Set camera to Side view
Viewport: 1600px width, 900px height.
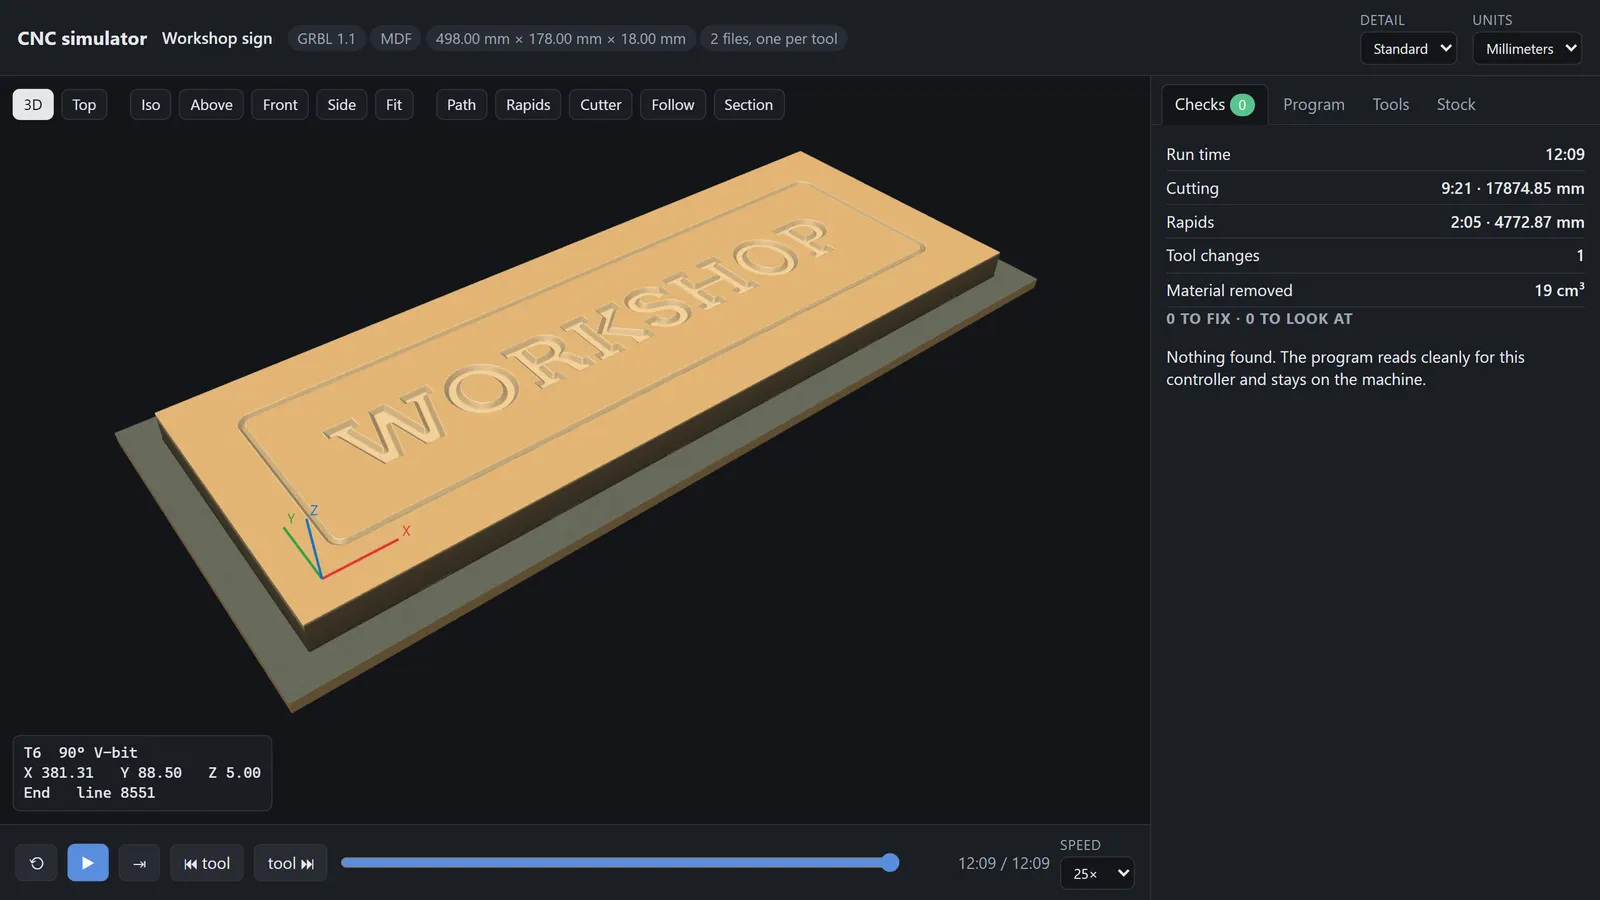click(x=342, y=105)
